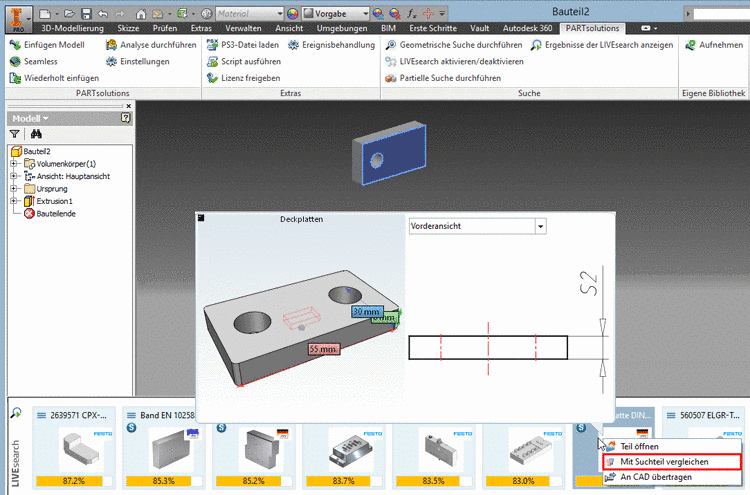750x495 pixels.
Task: Redo the last undone action
Action: [x=120, y=14]
